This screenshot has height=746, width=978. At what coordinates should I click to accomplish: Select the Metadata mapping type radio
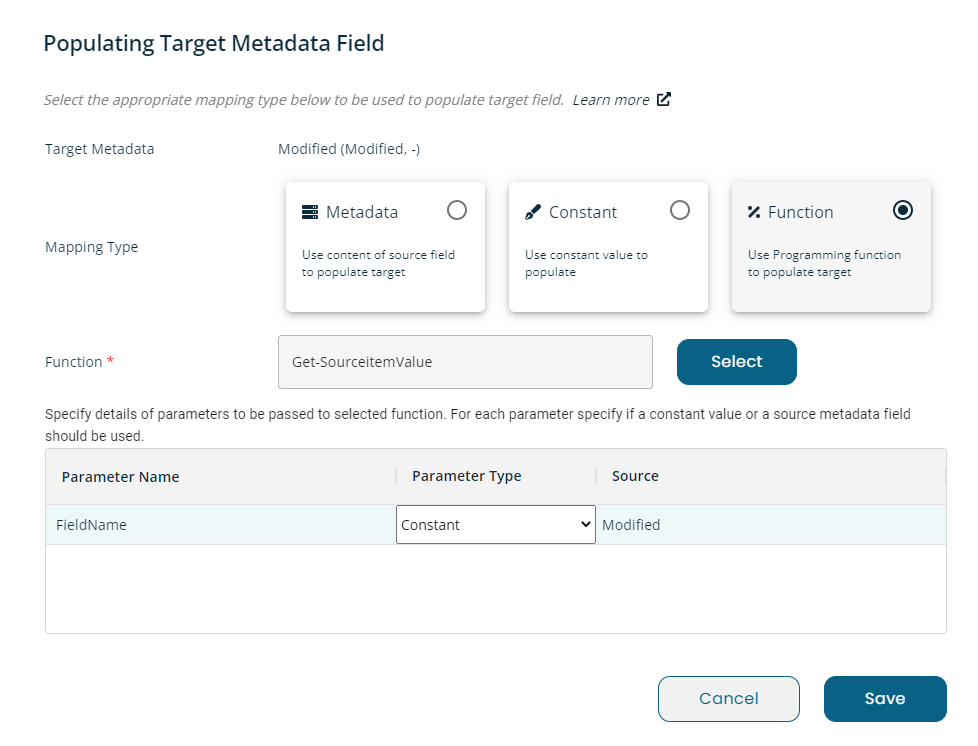[x=457, y=210]
